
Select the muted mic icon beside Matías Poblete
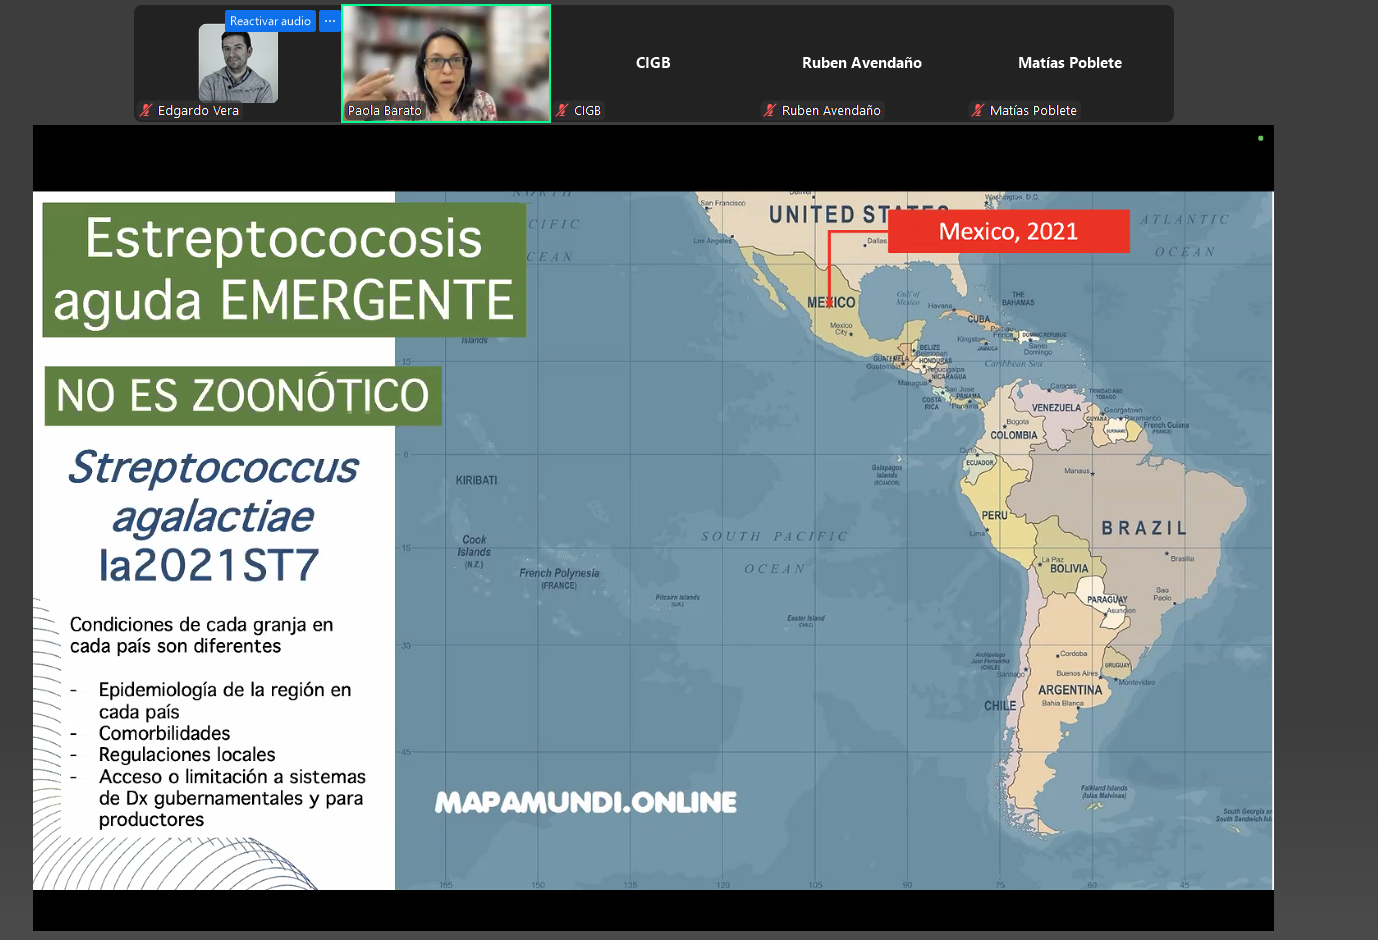coord(978,110)
